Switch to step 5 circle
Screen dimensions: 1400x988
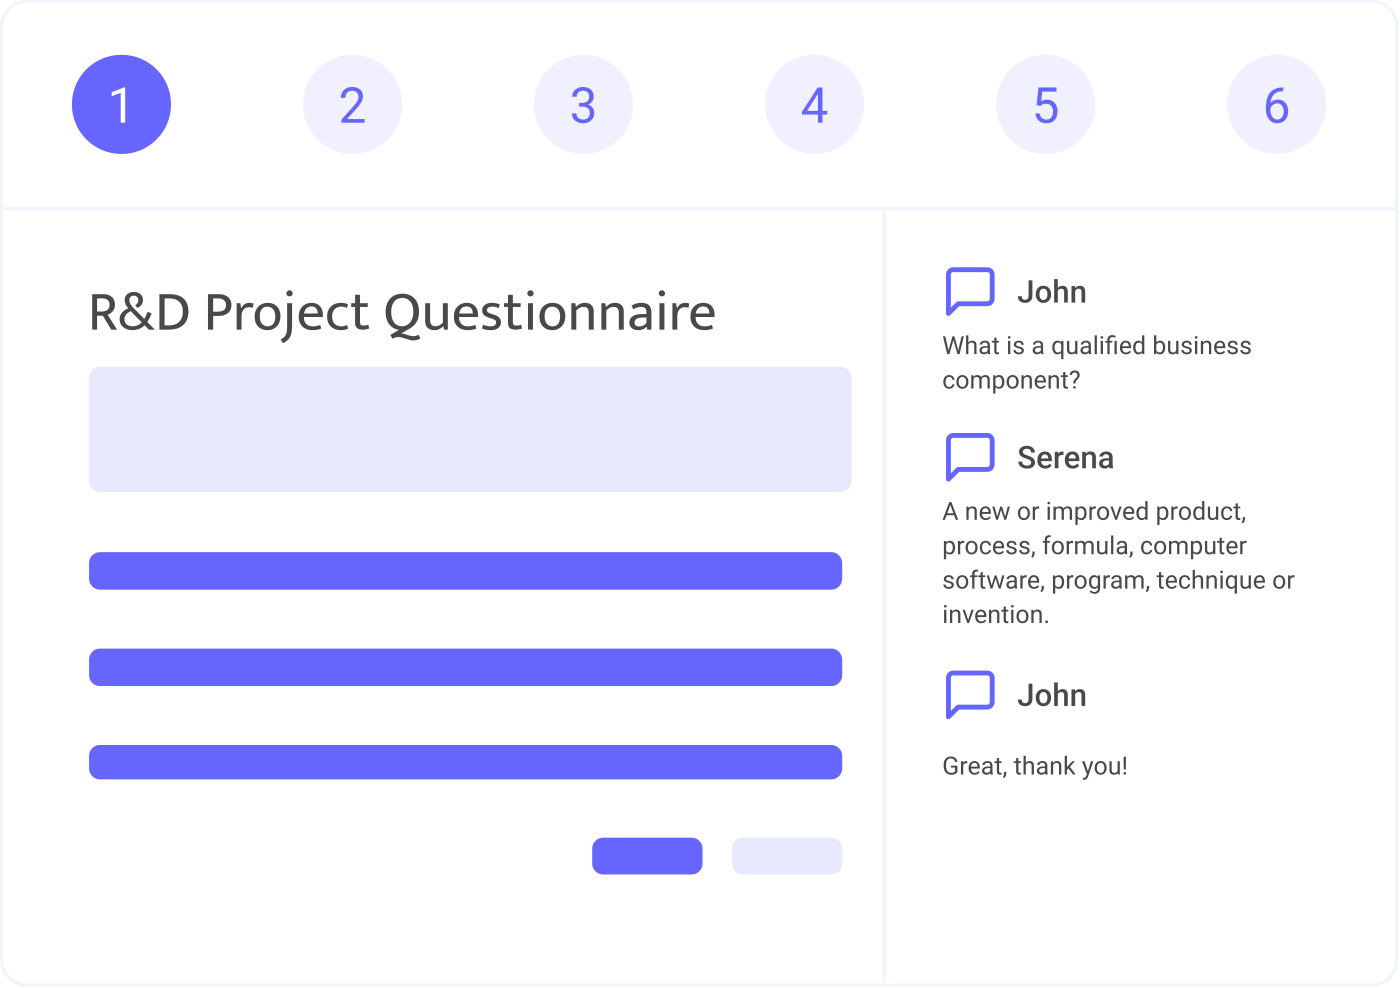[1045, 105]
